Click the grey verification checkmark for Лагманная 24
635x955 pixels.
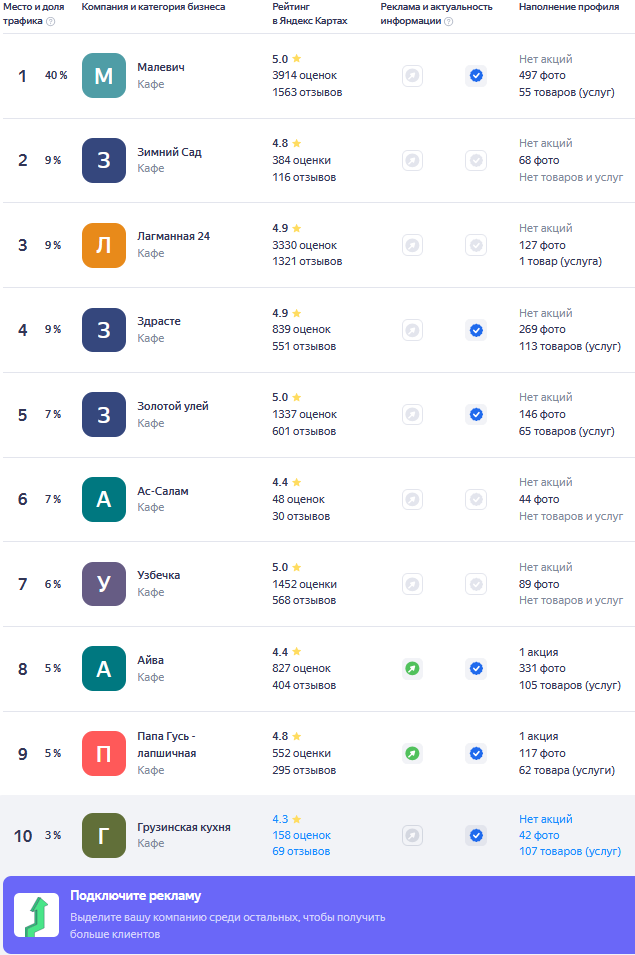(476, 245)
